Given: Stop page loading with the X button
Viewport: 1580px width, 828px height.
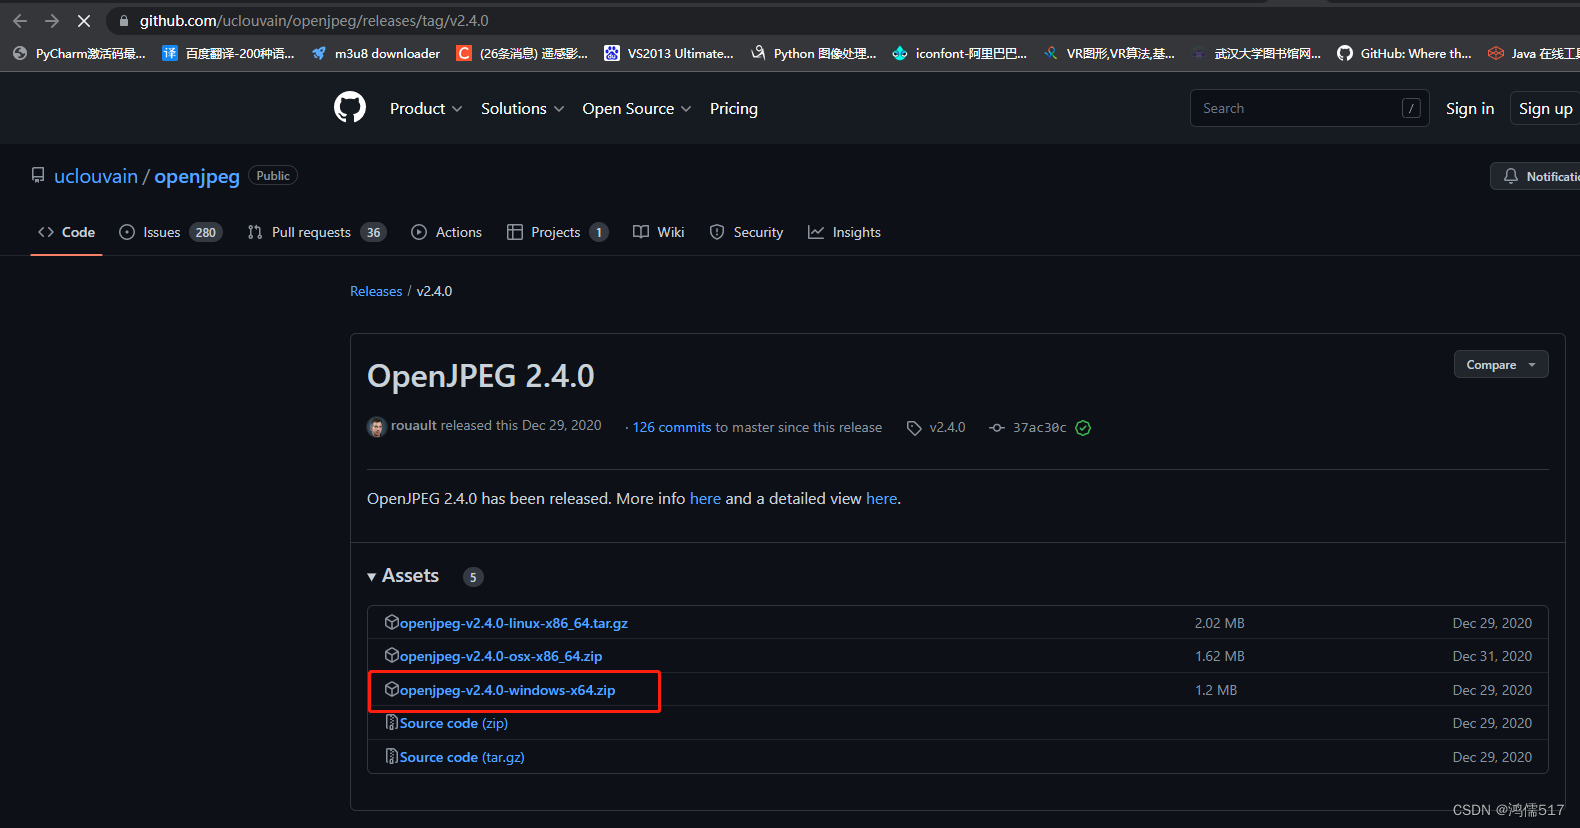Looking at the screenshot, I should pos(84,21).
